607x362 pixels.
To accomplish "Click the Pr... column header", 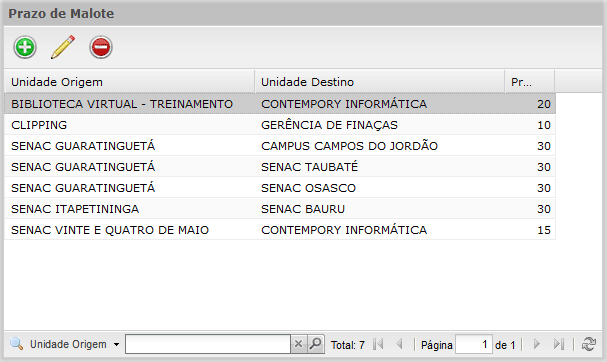I will 530,82.
